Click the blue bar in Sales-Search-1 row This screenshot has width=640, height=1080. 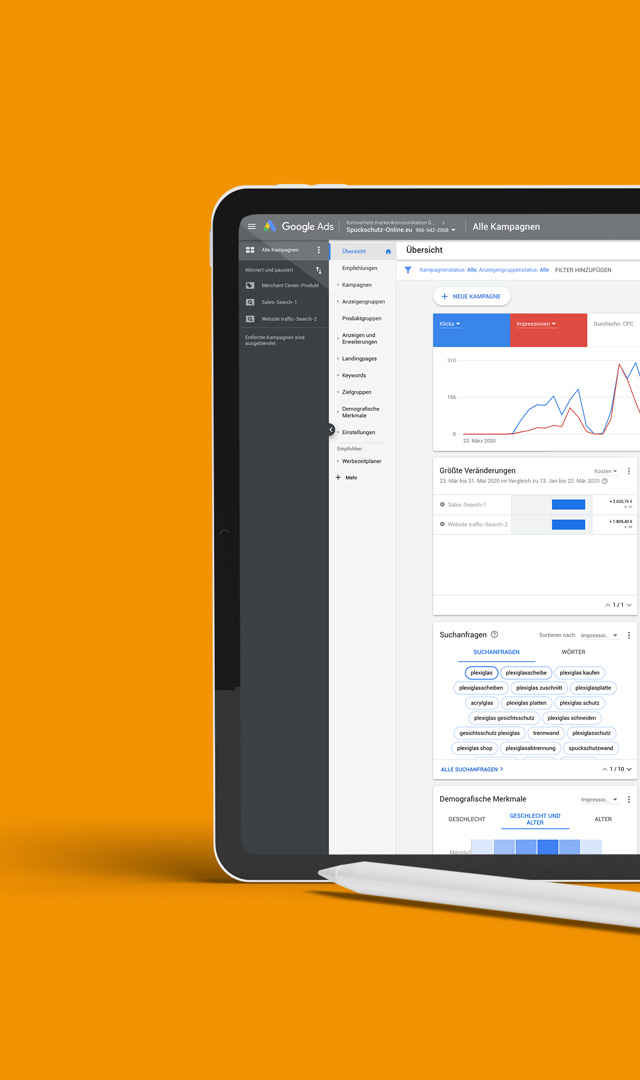(x=568, y=505)
